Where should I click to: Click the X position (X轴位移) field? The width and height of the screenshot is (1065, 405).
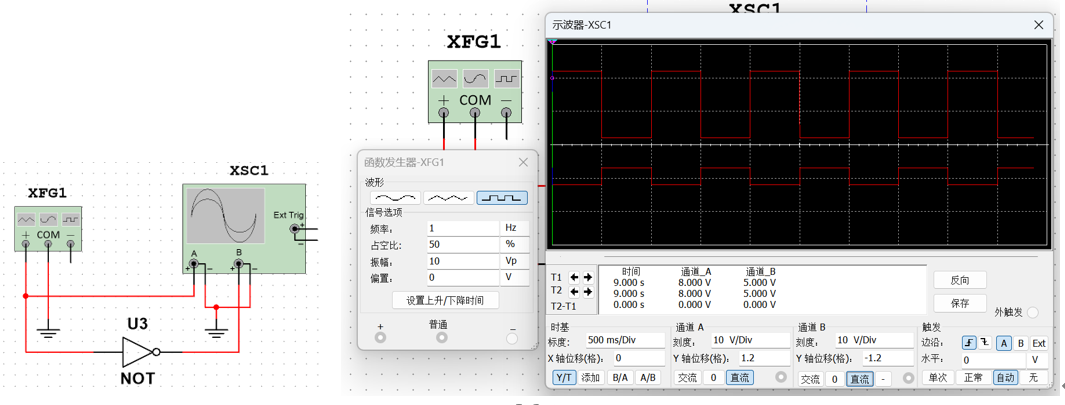coord(638,358)
